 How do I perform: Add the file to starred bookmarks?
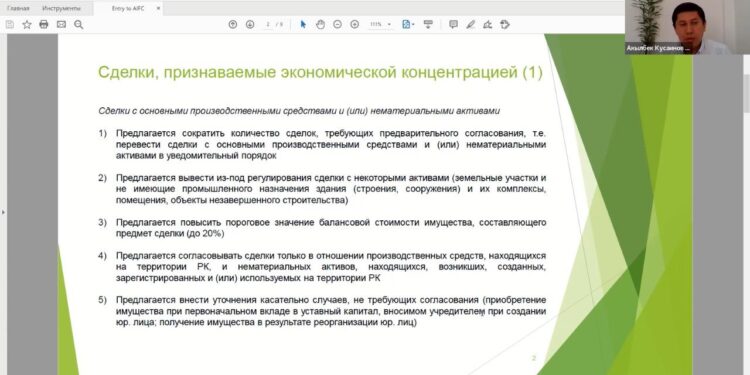pos(27,24)
